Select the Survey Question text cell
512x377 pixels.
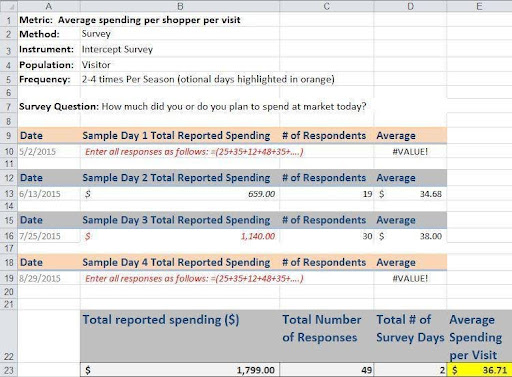(x=193, y=107)
